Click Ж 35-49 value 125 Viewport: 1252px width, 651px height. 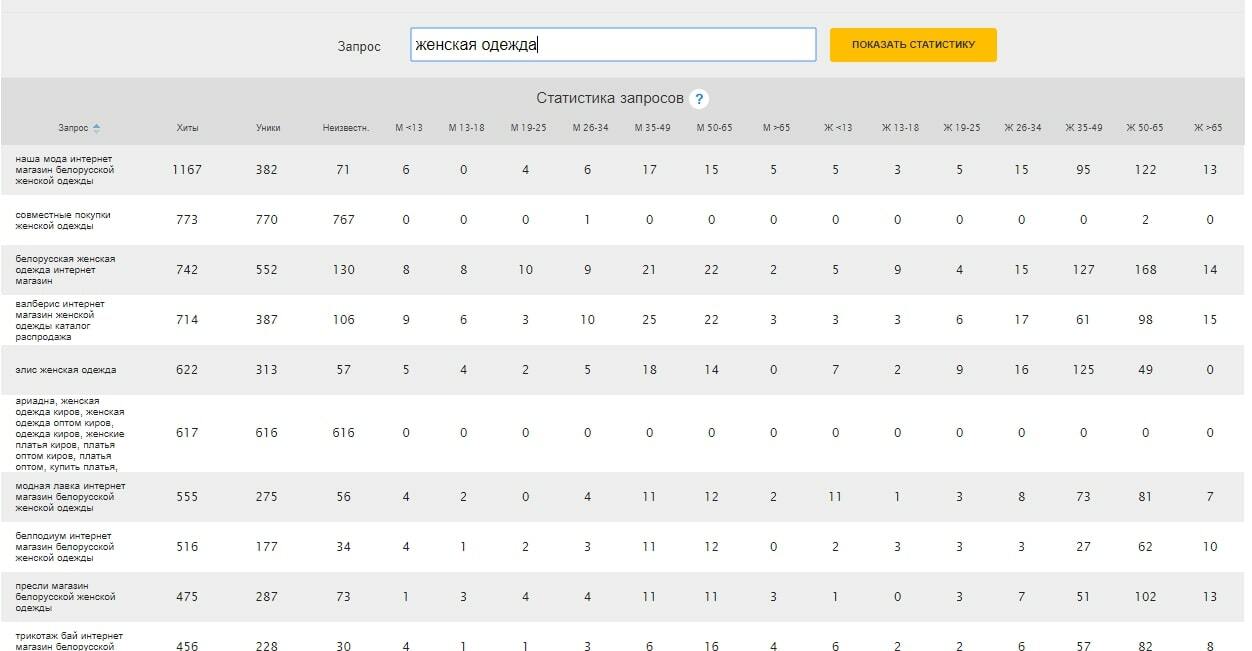coord(1084,370)
